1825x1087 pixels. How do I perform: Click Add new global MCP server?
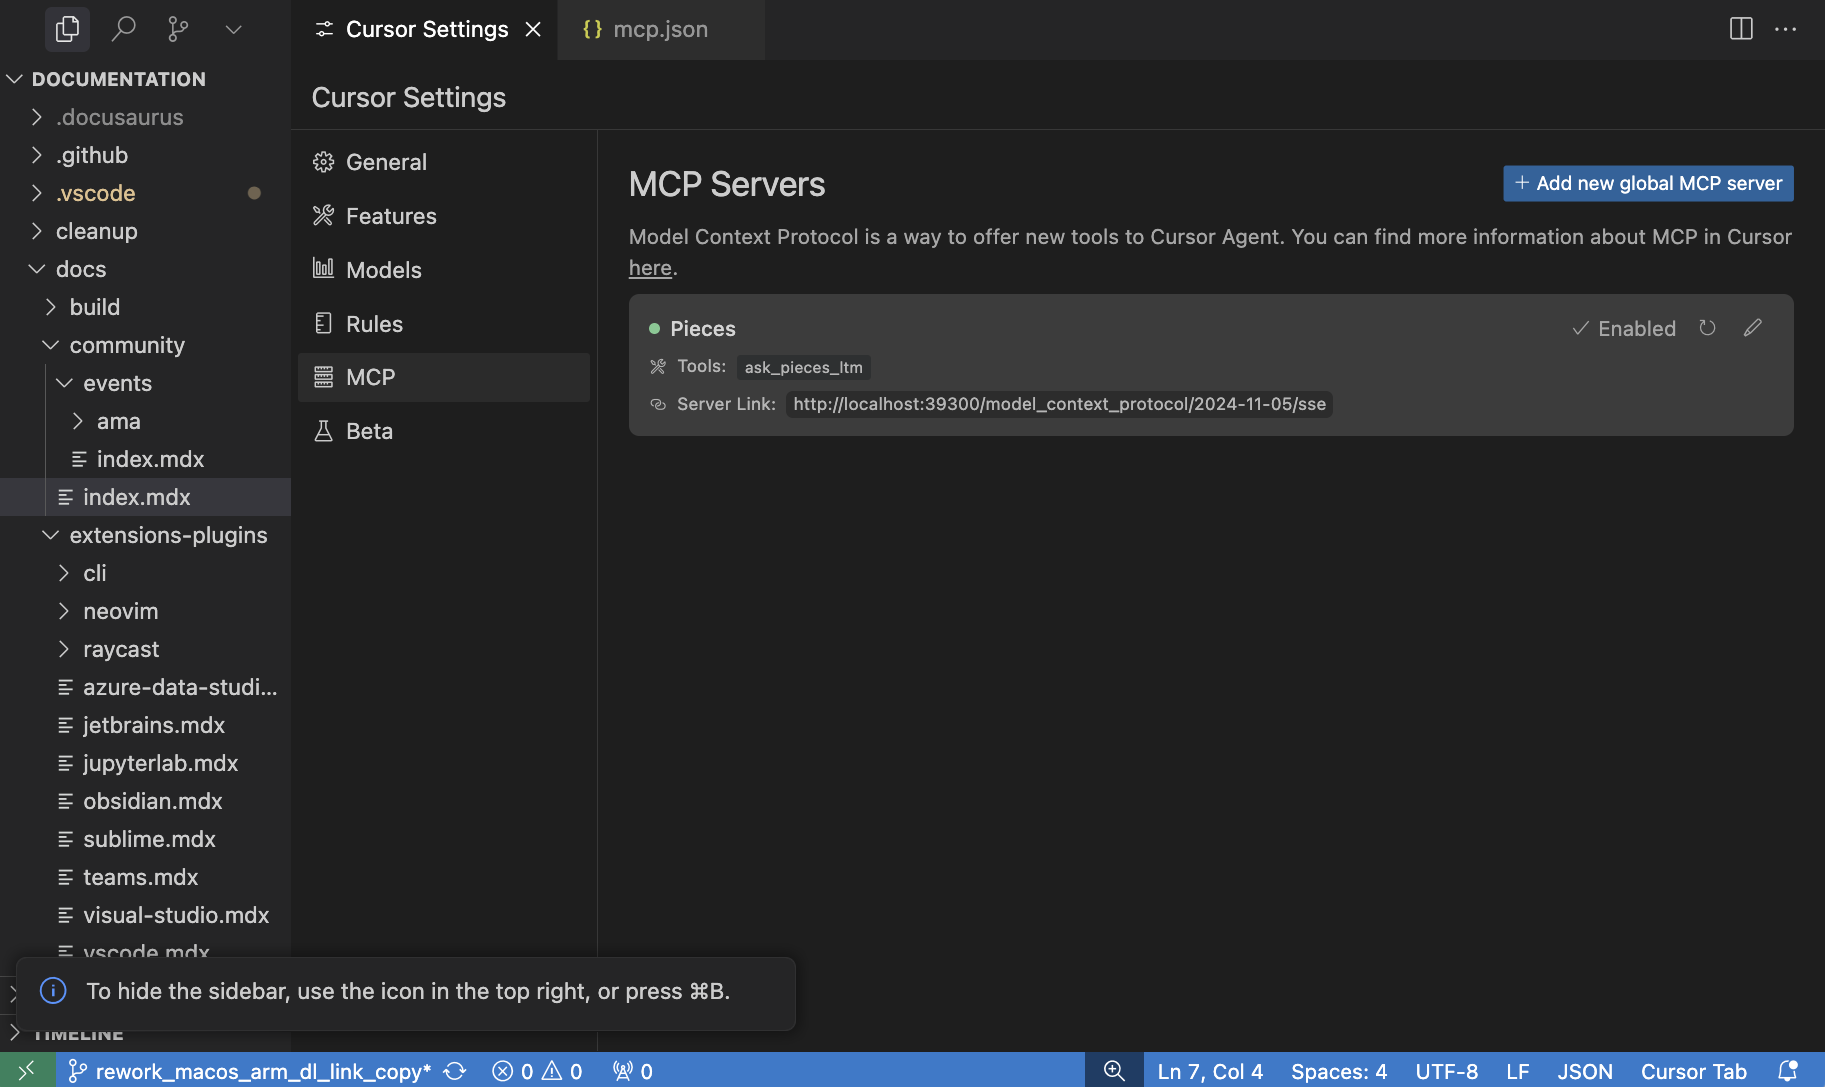1648,183
